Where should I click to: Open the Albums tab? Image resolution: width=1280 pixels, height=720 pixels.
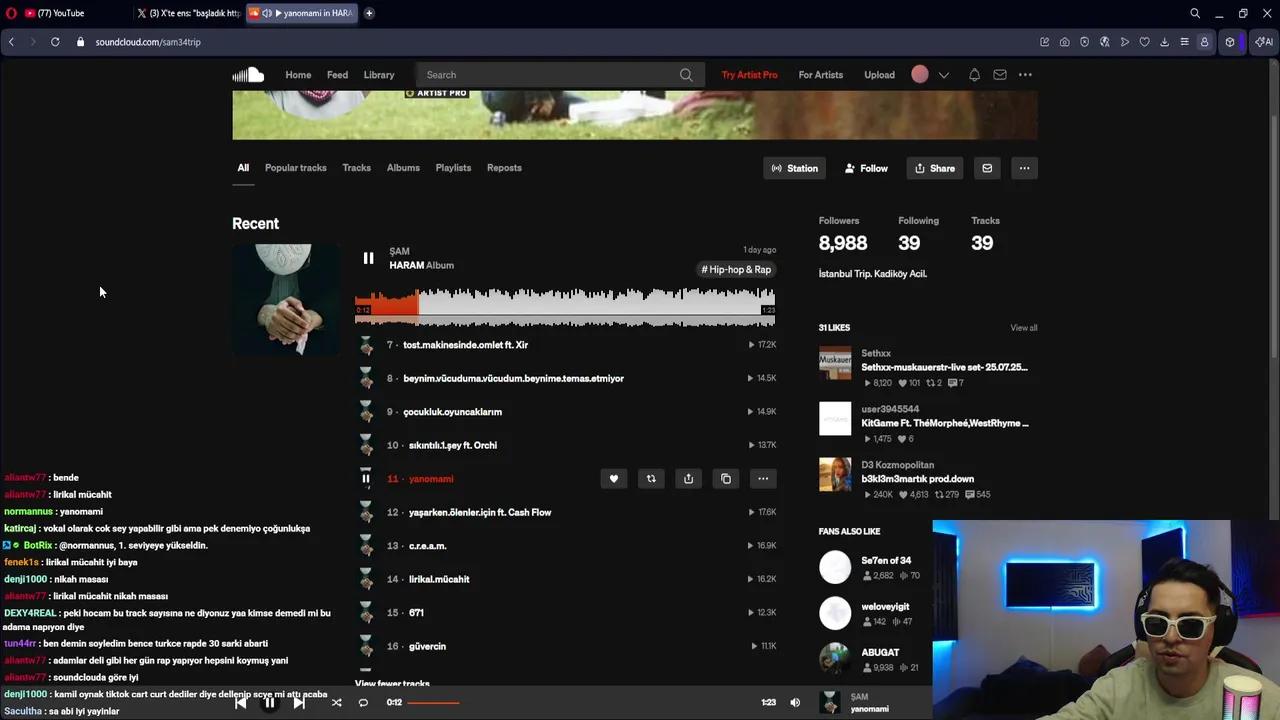(x=403, y=168)
